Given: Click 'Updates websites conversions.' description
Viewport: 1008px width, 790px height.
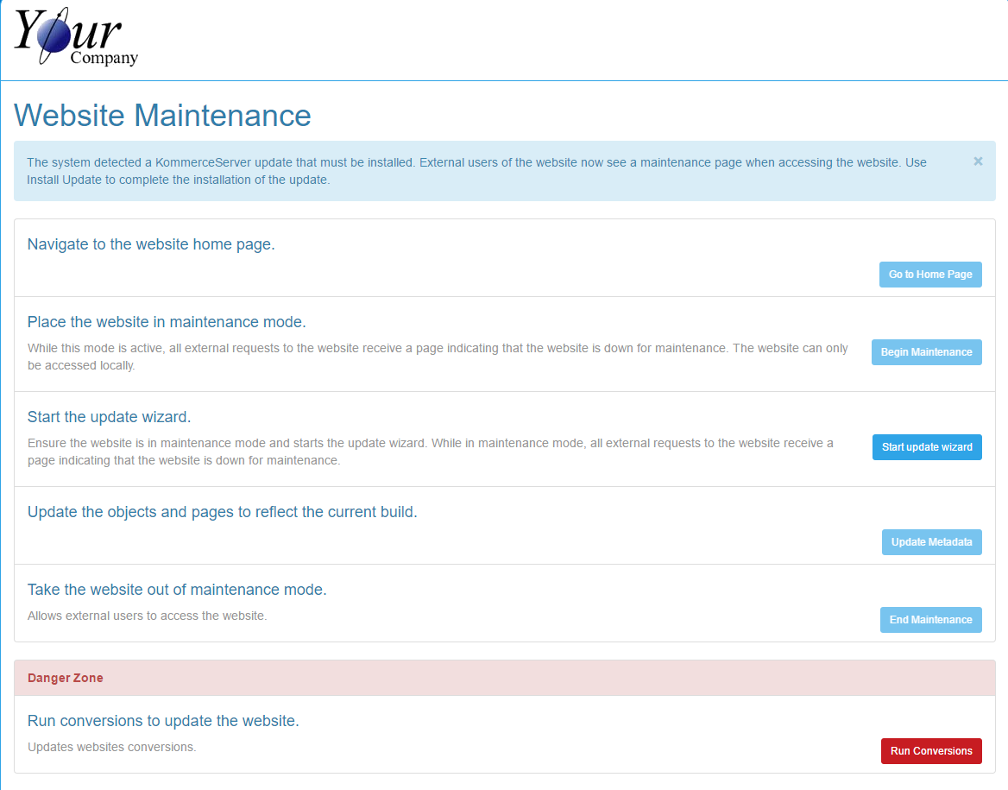Looking at the screenshot, I should pyautogui.click(x=112, y=747).
